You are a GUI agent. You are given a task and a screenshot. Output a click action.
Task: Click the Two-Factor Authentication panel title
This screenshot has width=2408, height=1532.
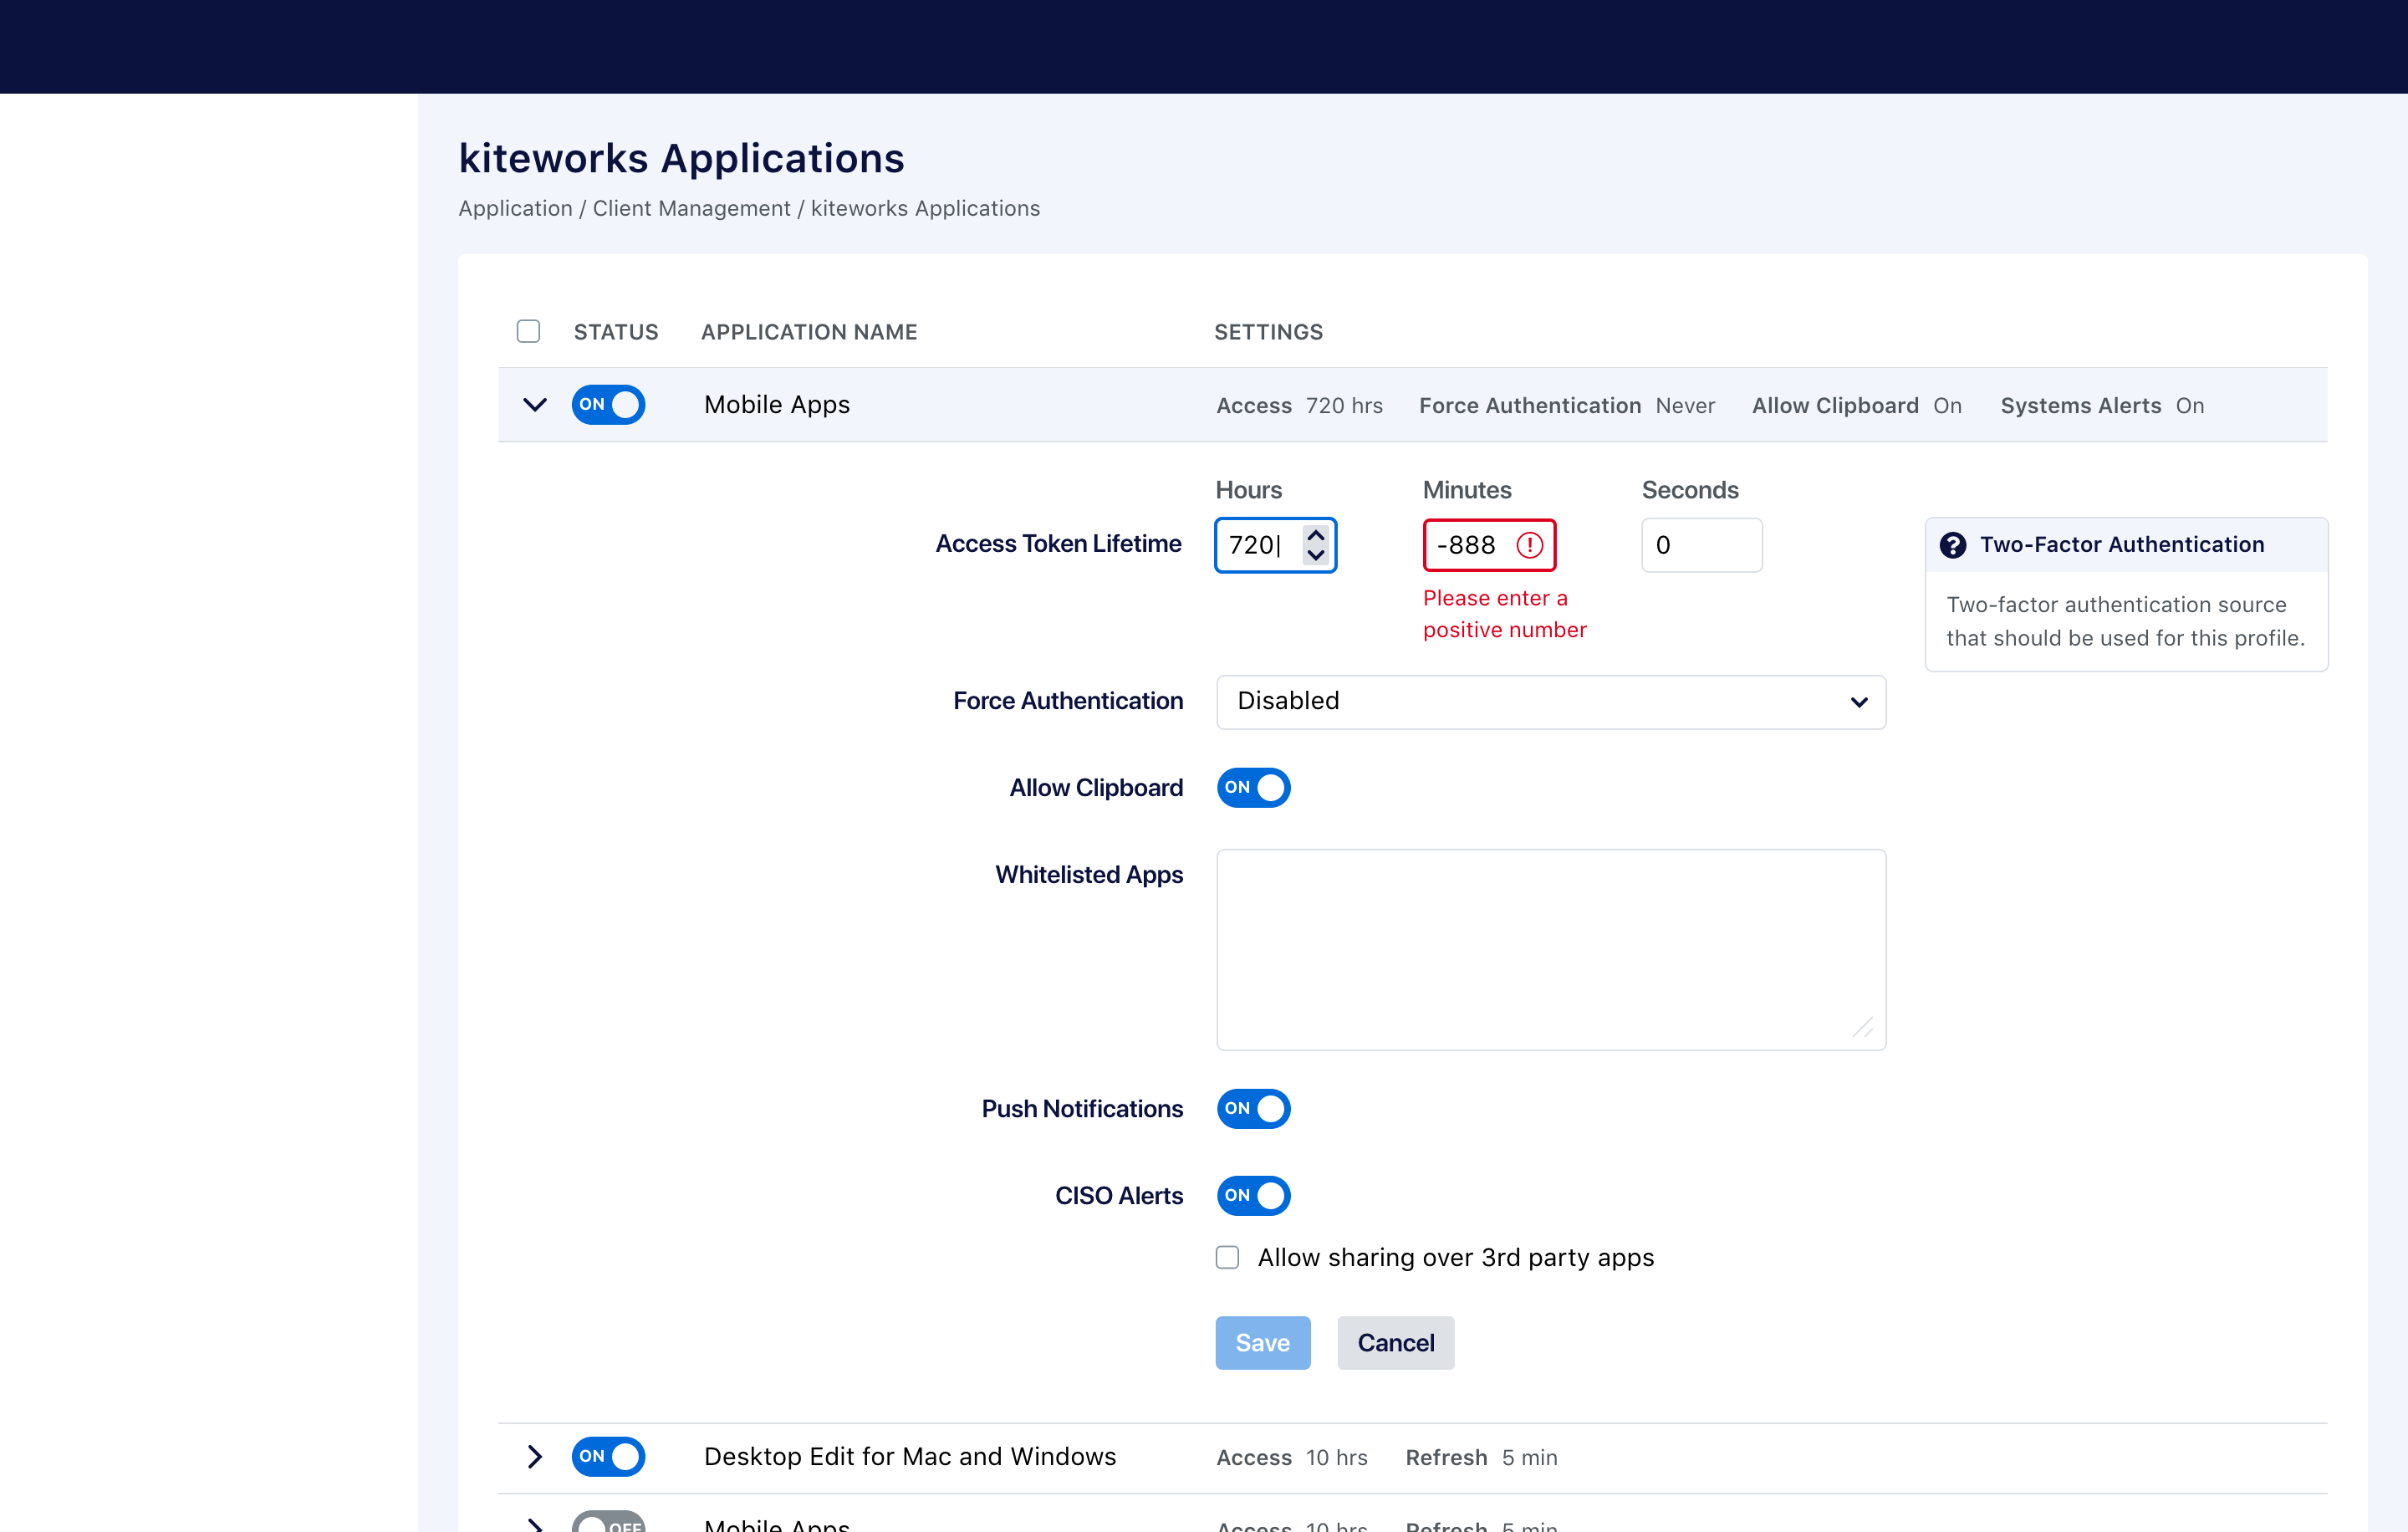tap(2122, 545)
